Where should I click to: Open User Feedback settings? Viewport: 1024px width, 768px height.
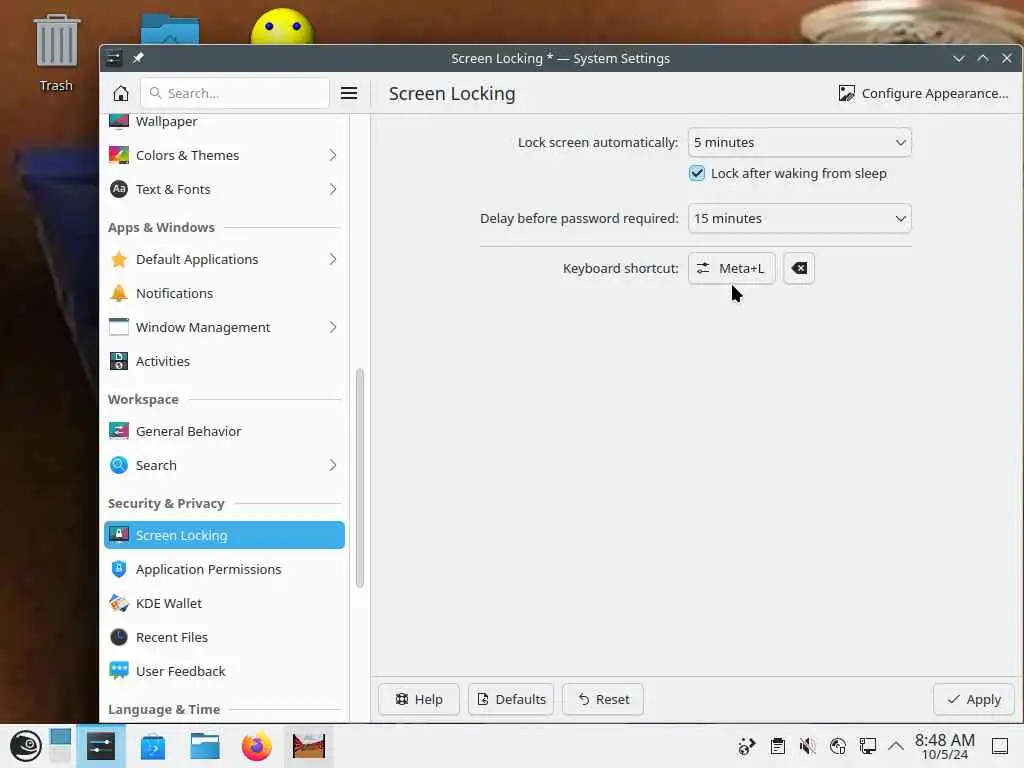pyautogui.click(x=224, y=671)
